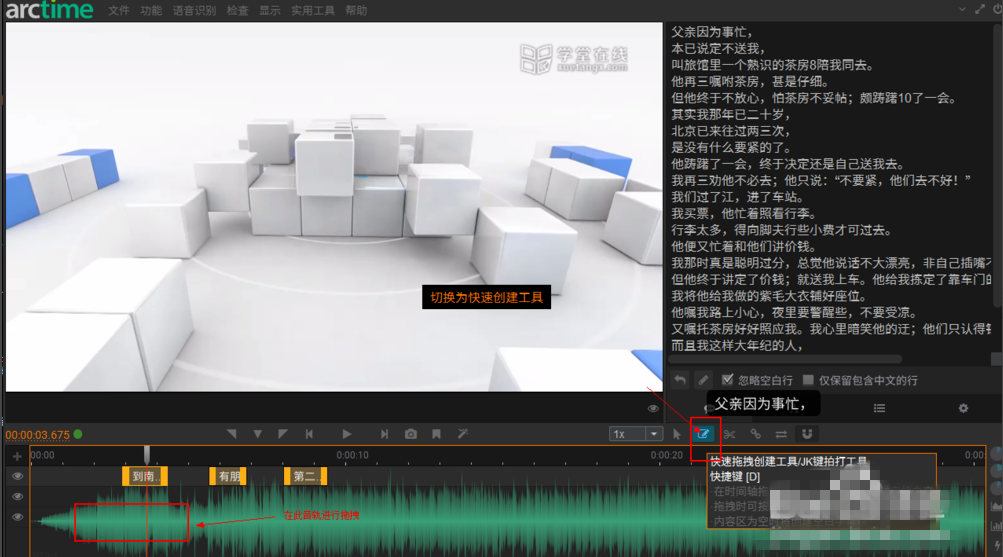Screen dimensions: 1003x557
Task: Select the arrow pointer tool
Action: point(677,434)
